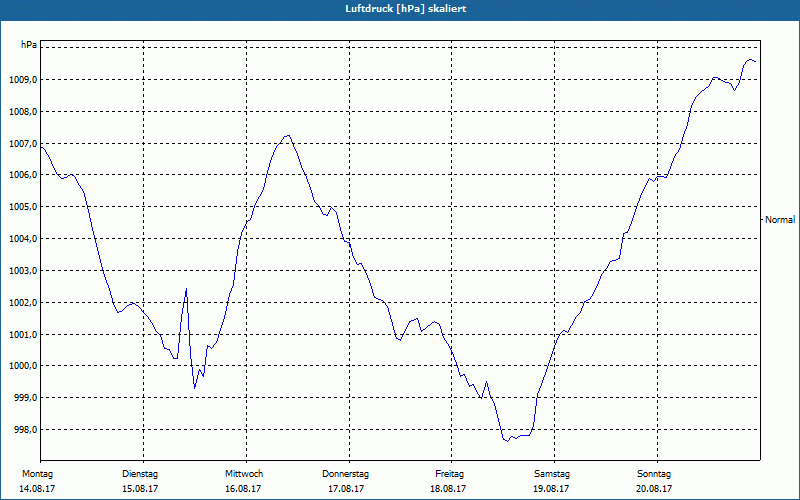Click the 'Samstag' day label
Screen dimensions: 800x500
tap(552, 474)
